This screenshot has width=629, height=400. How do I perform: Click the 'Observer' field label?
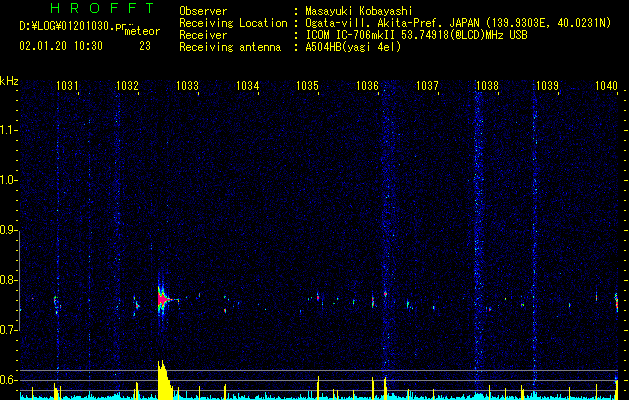pyautogui.click(x=203, y=11)
